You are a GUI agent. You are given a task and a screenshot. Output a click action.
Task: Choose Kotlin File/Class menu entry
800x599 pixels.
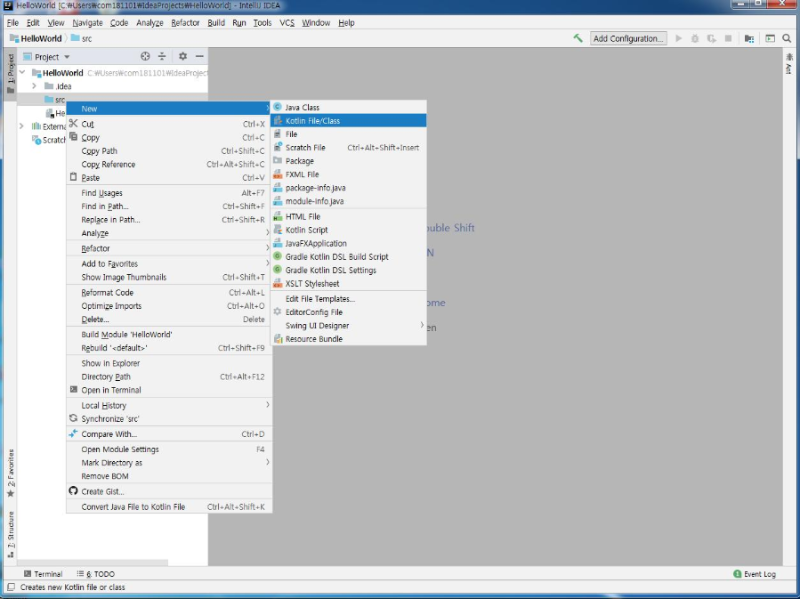coord(348,120)
